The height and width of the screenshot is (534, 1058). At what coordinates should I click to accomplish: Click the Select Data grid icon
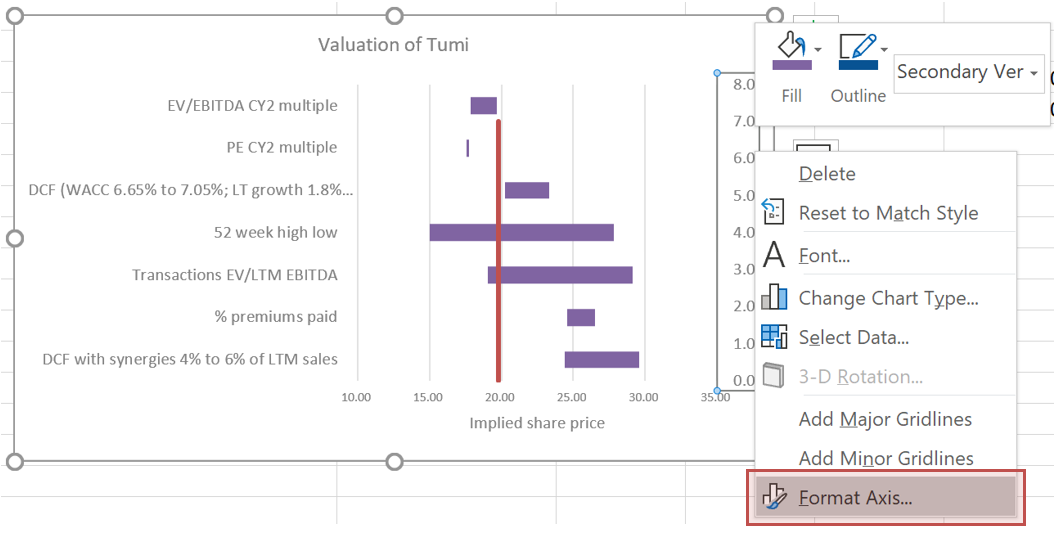coord(774,337)
